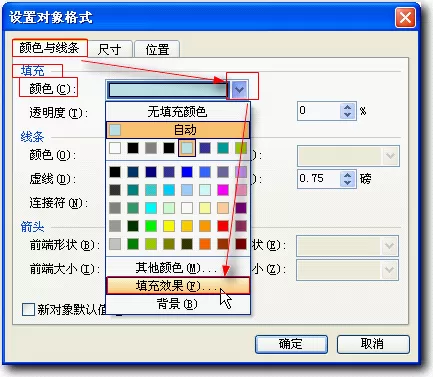Pick the pink color swatch
Image resolution: width=433 pixels, height=377 pixels.
[241, 190]
